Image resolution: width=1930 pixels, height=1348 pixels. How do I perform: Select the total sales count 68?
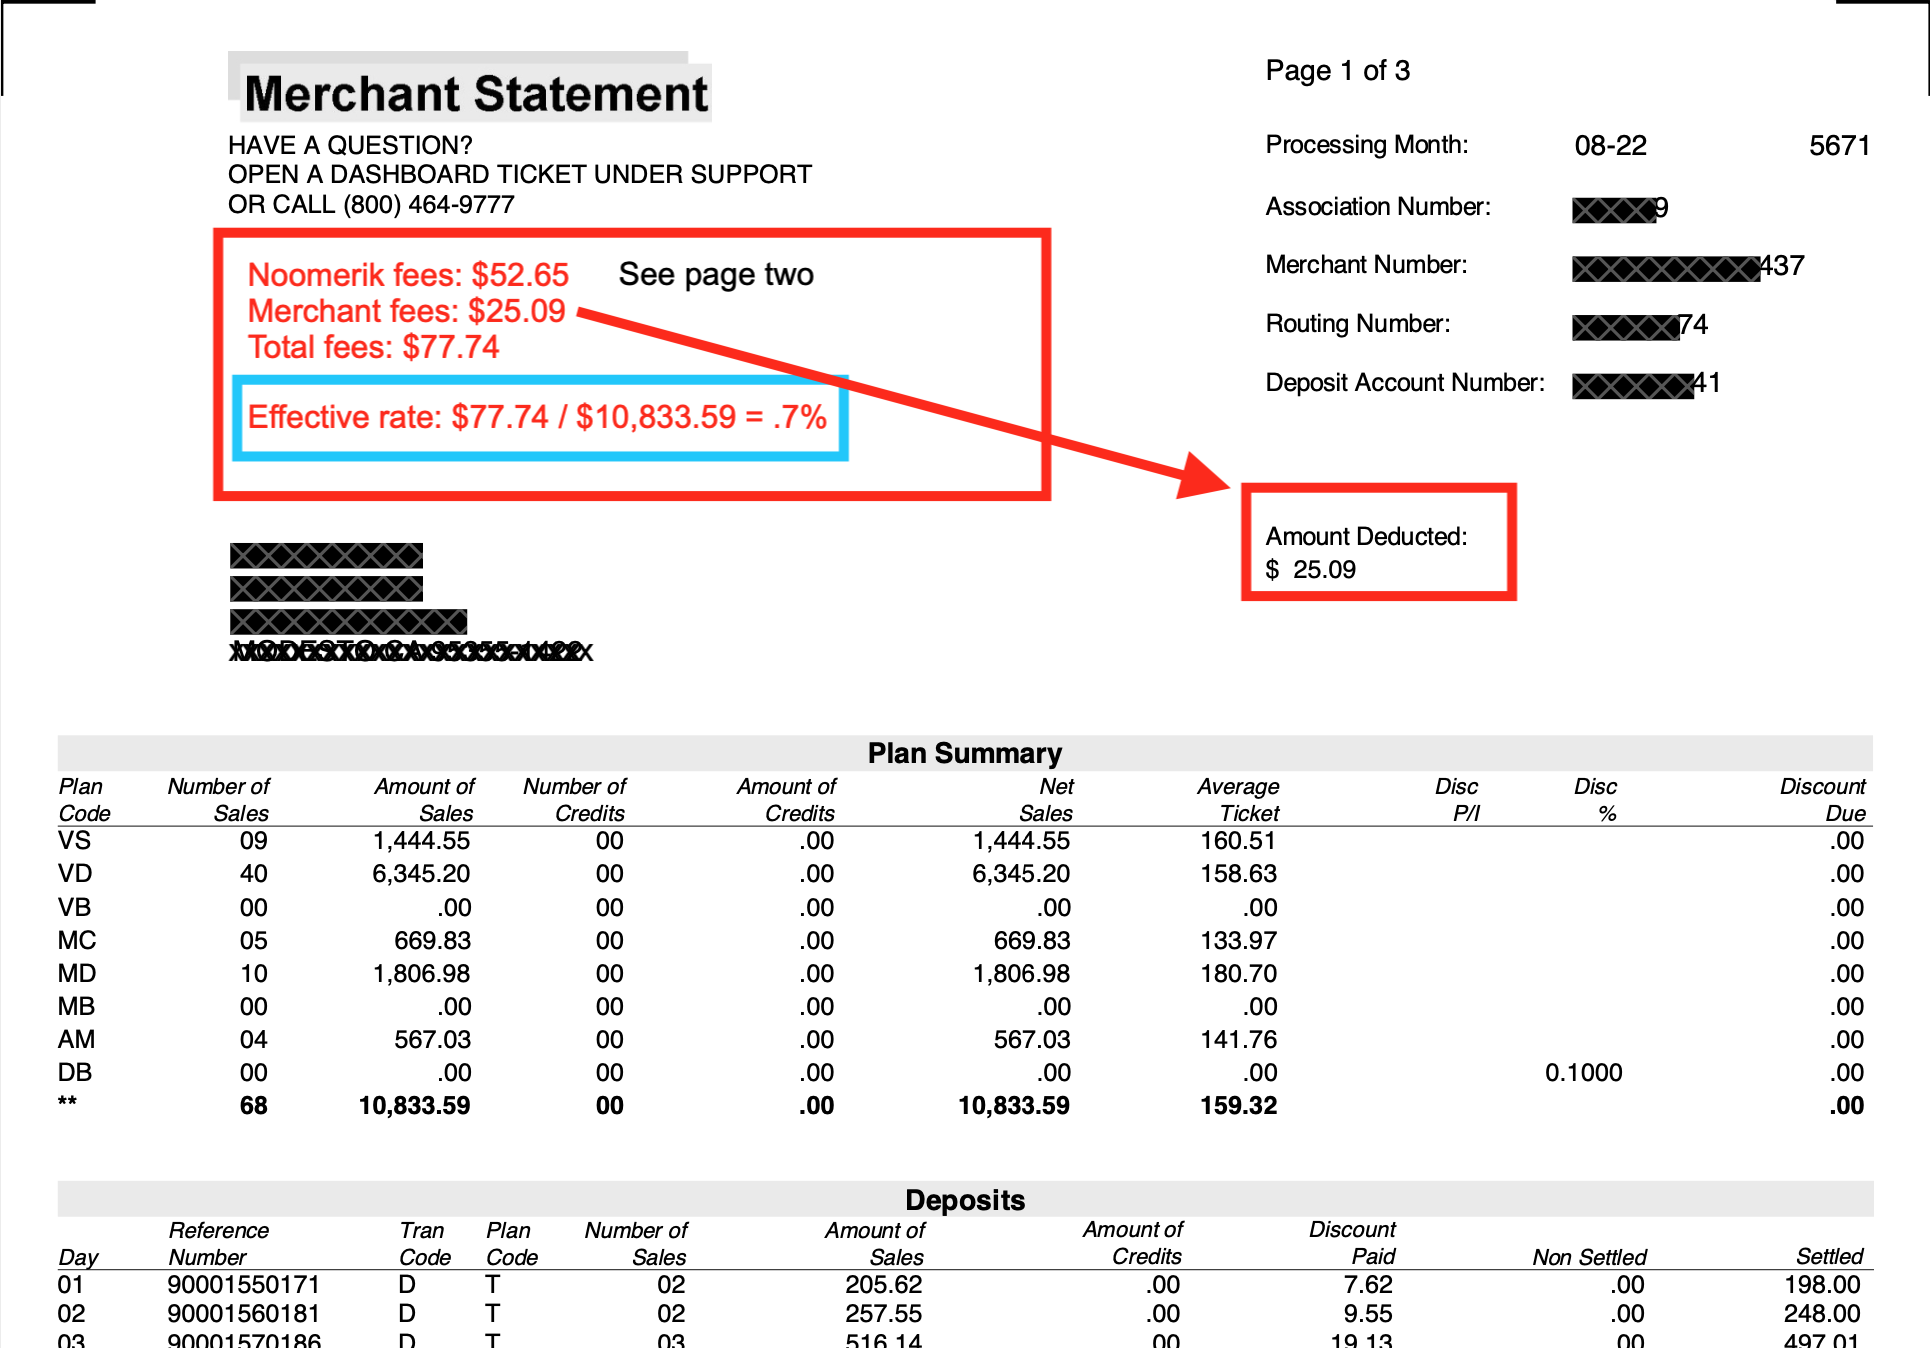[x=253, y=1106]
